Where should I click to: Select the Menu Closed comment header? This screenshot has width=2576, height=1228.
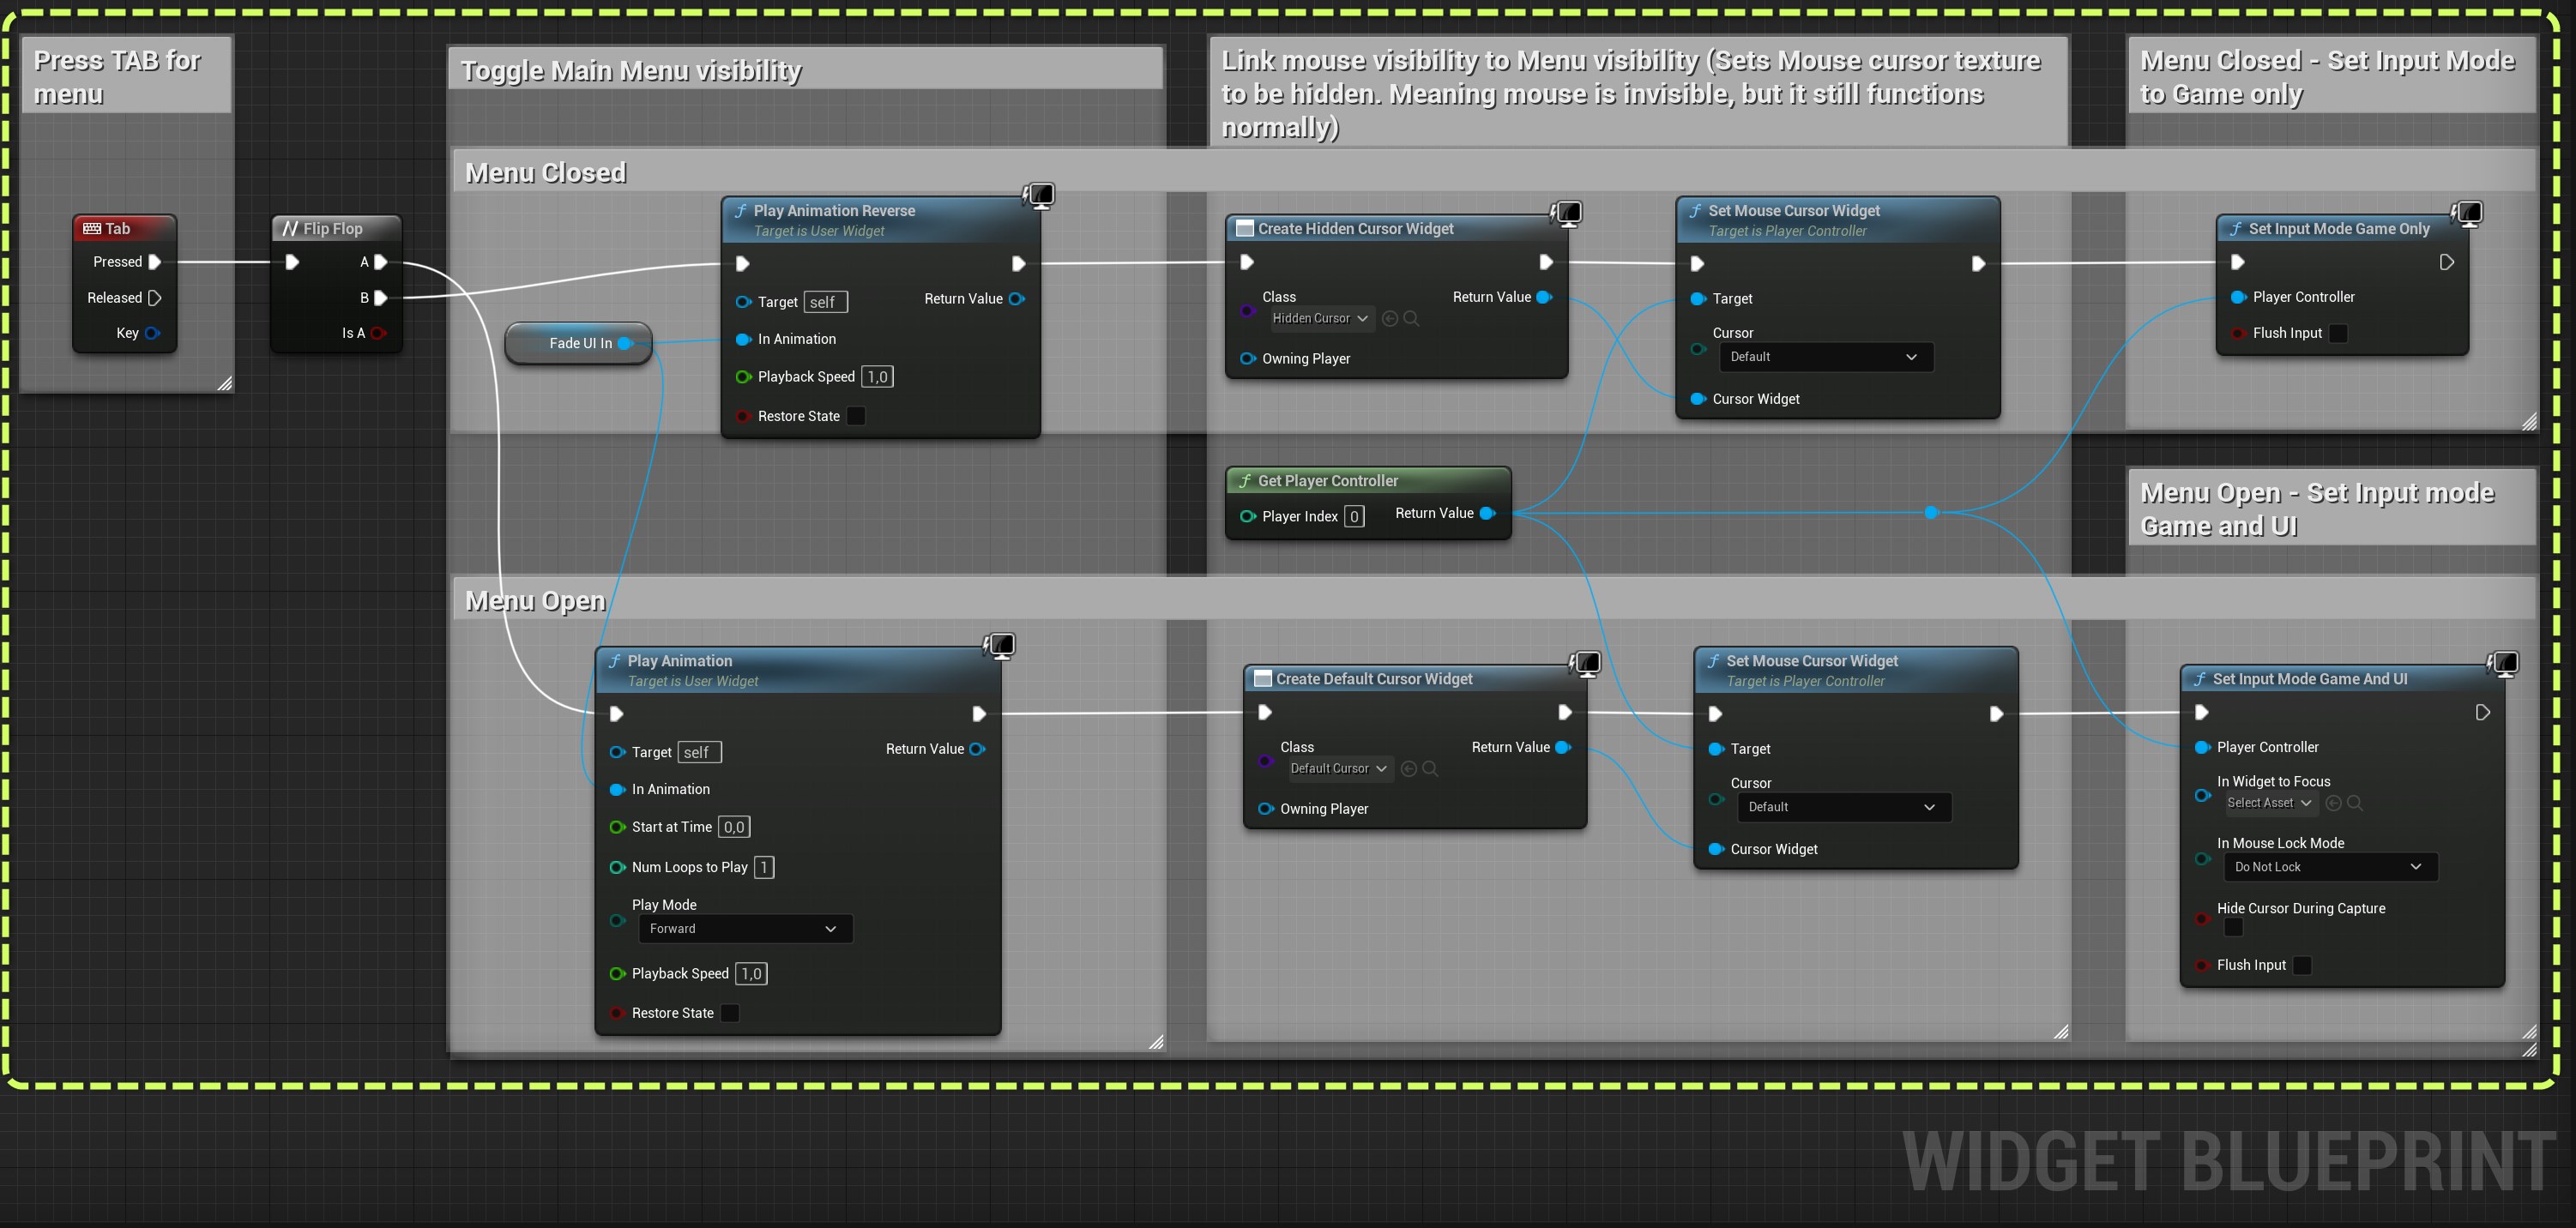(545, 173)
